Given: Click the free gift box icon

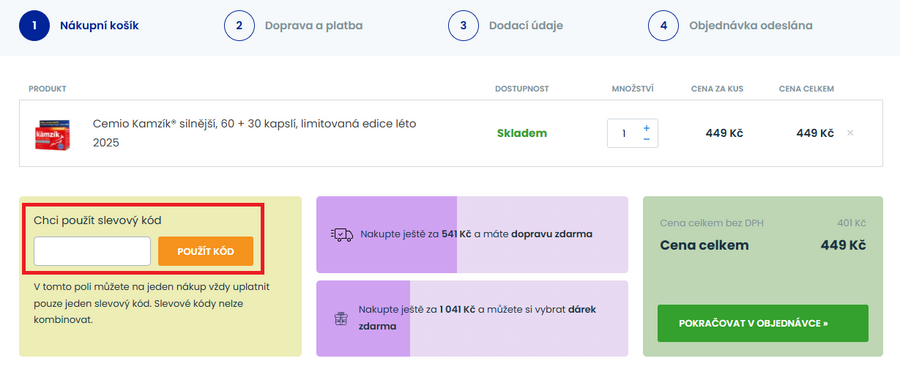Looking at the screenshot, I should pos(341,319).
